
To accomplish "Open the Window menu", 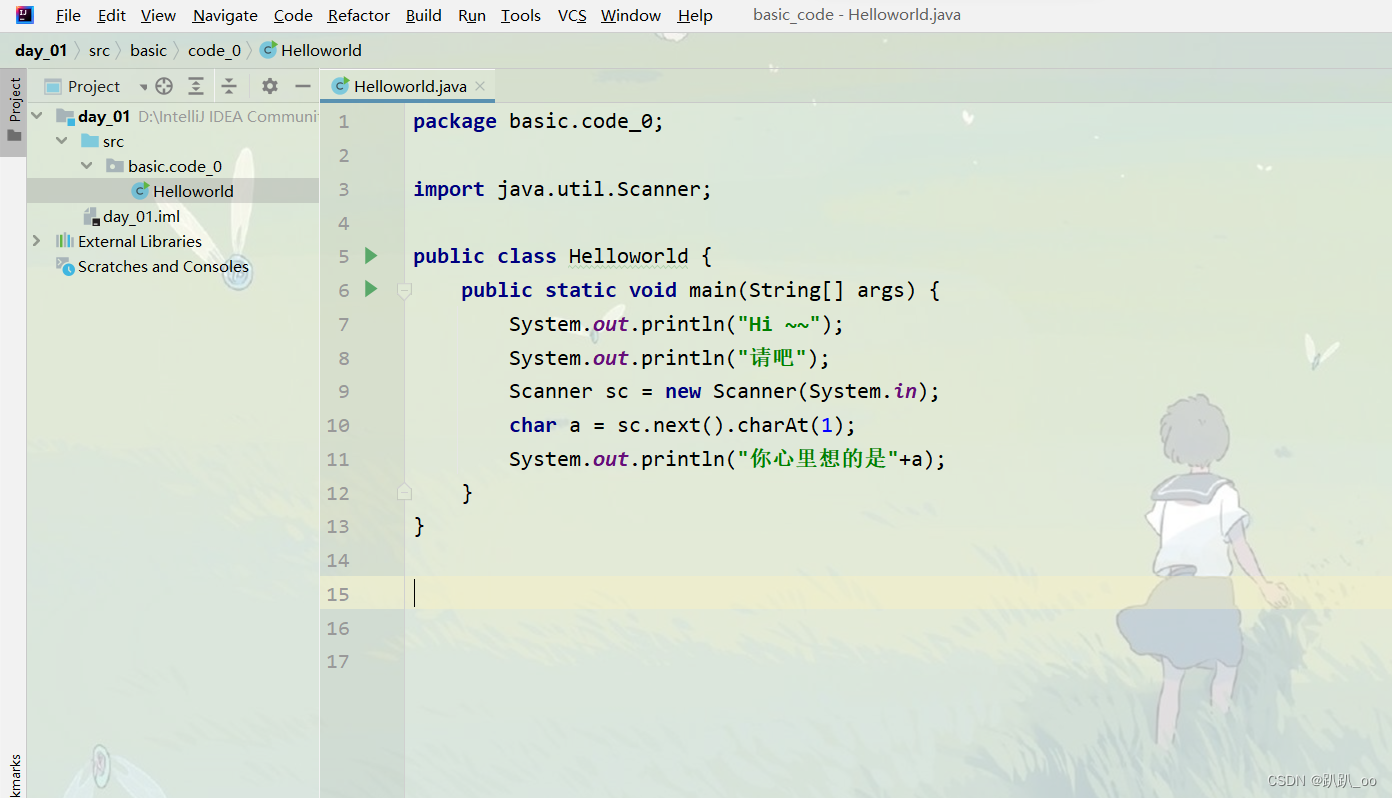I will coord(631,16).
